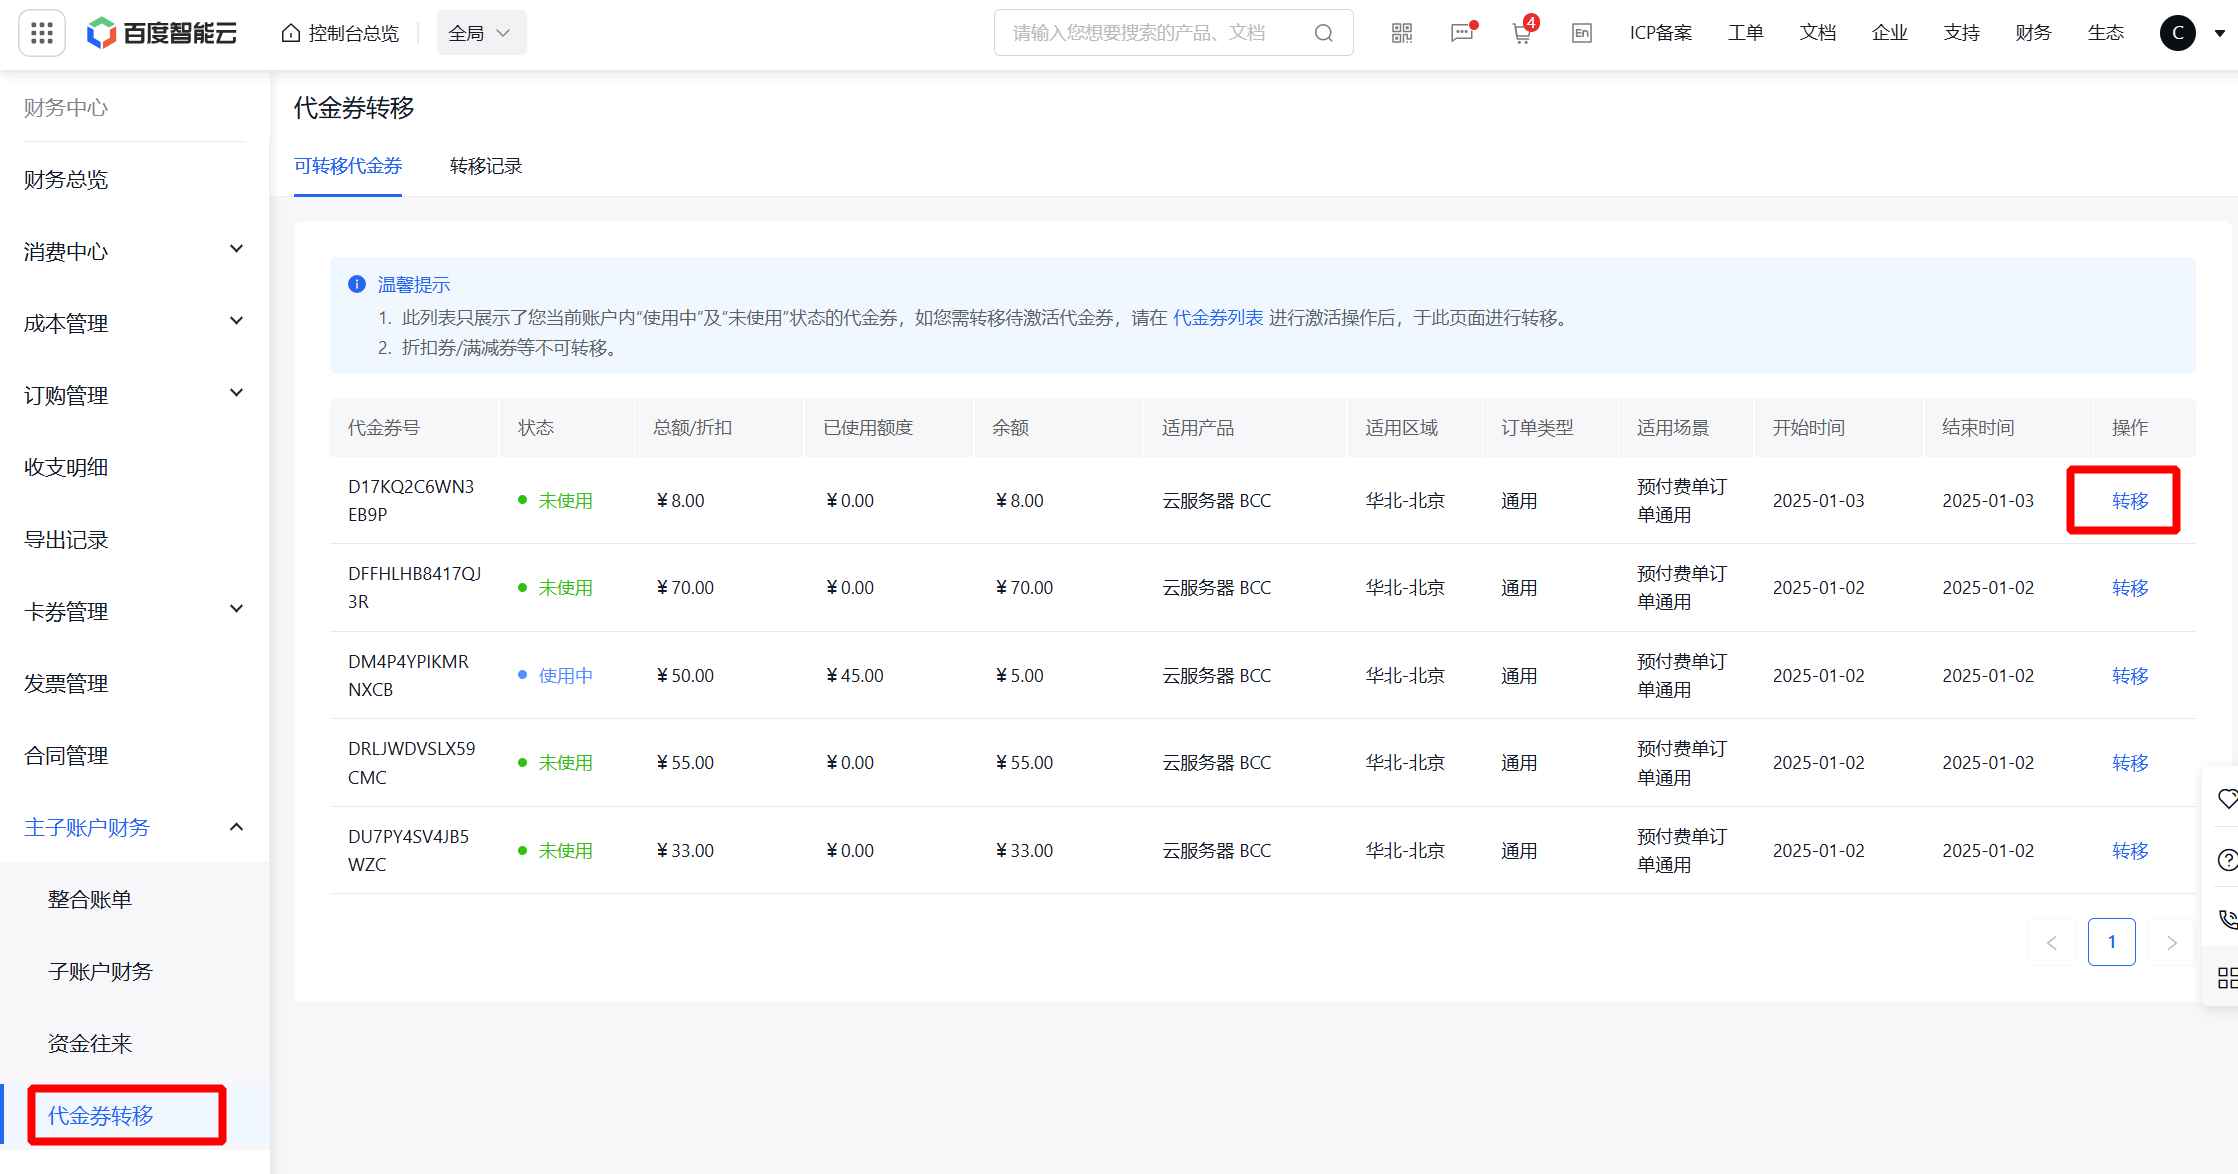Go to previous page arrow
The image size is (2238, 1174).
point(2052,942)
